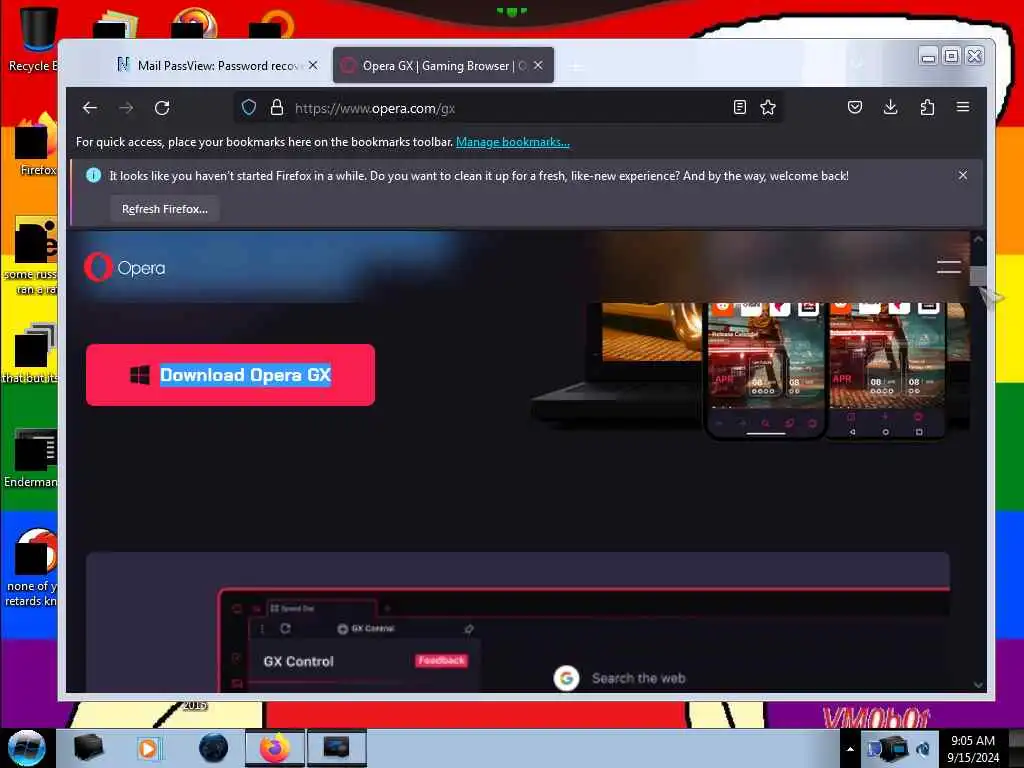Open the Windows Start button

26,748
